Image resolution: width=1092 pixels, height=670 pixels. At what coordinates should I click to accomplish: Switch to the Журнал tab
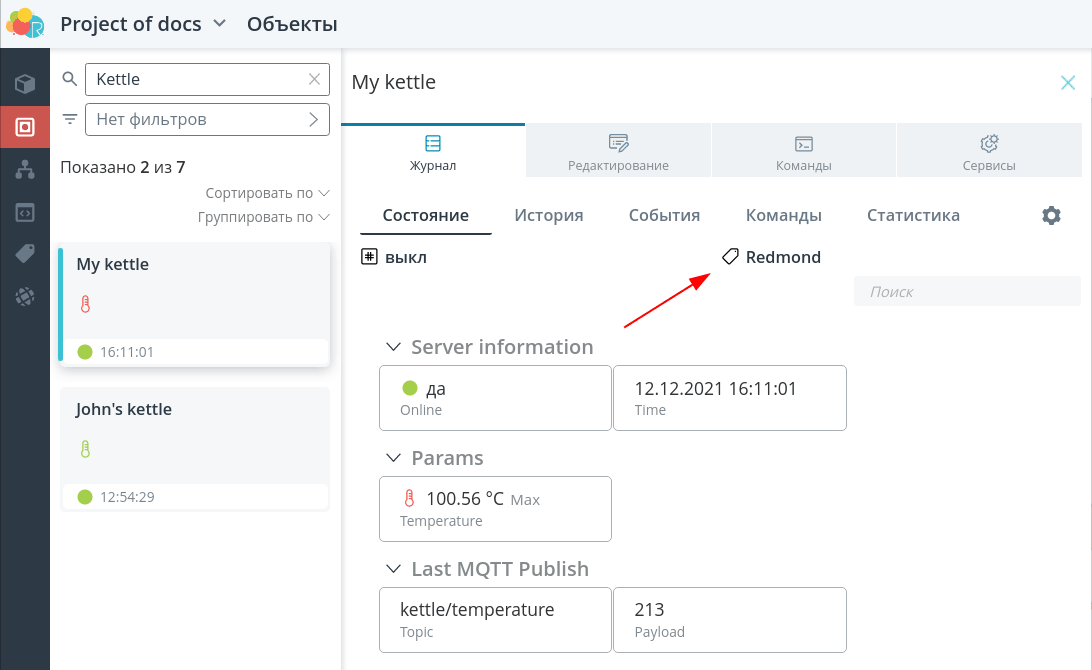[432, 152]
